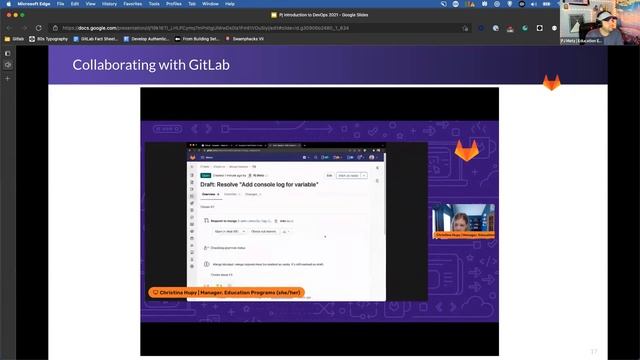This screenshot has height=360, width=640.
Task: Go forward with the browser forward arrow
Action: click(x=24, y=28)
